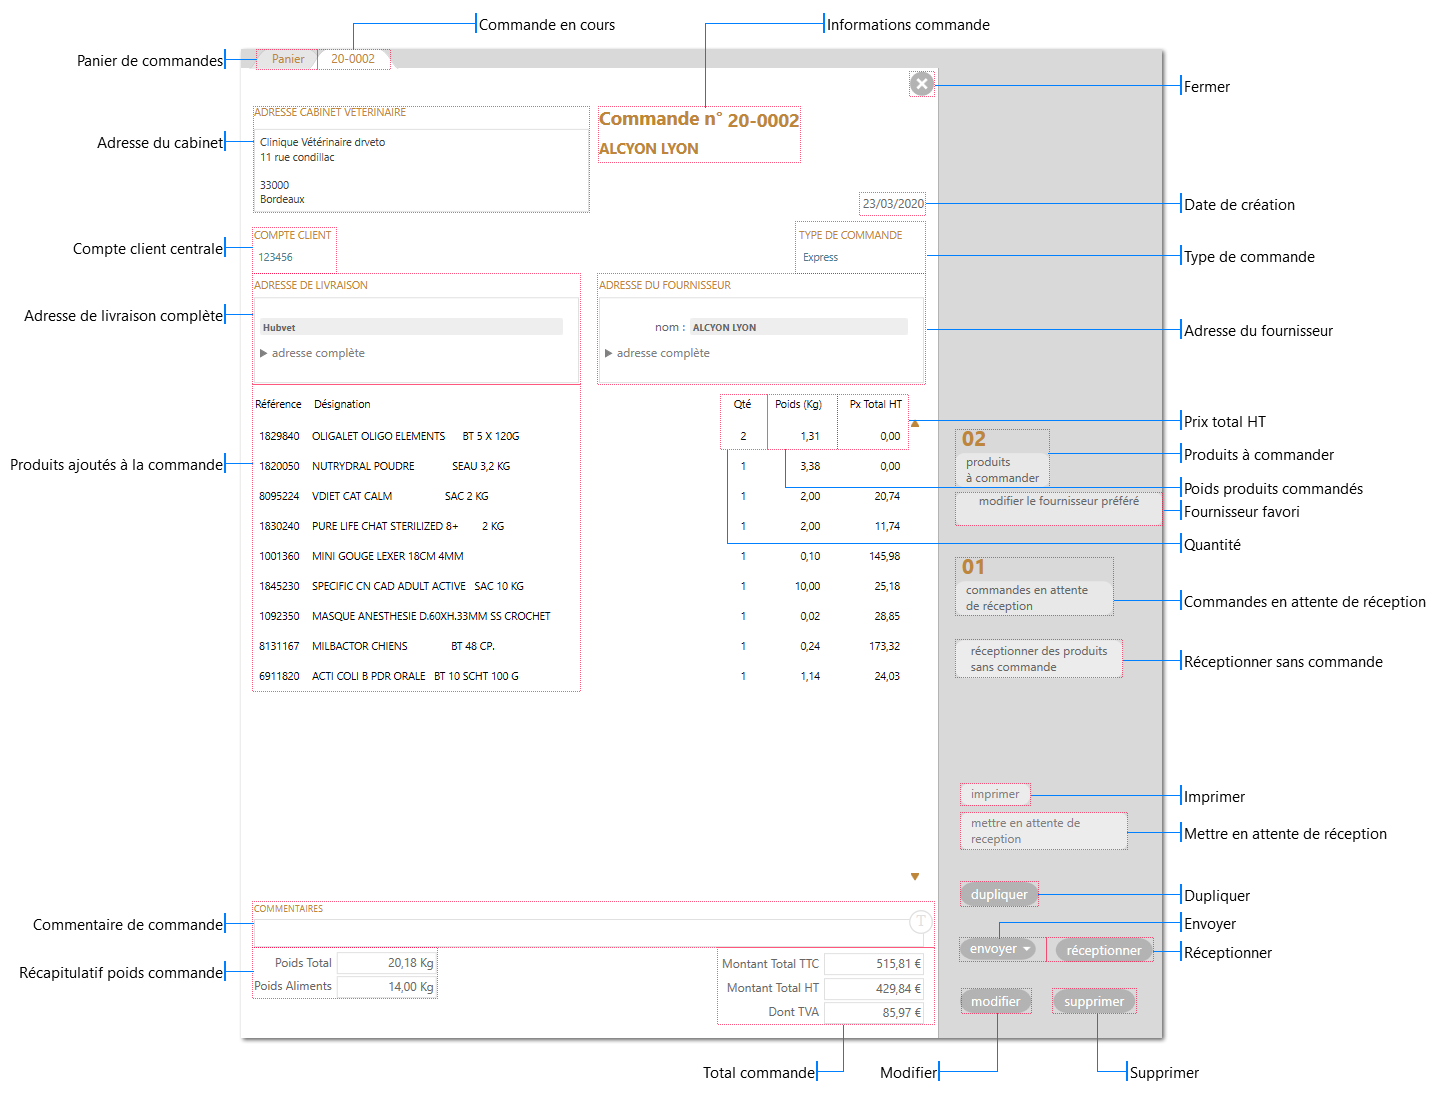1439x1099 pixels.
Task: Click weight 3,38 in NUTRYDRAL POUDRE row
Action: (810, 466)
